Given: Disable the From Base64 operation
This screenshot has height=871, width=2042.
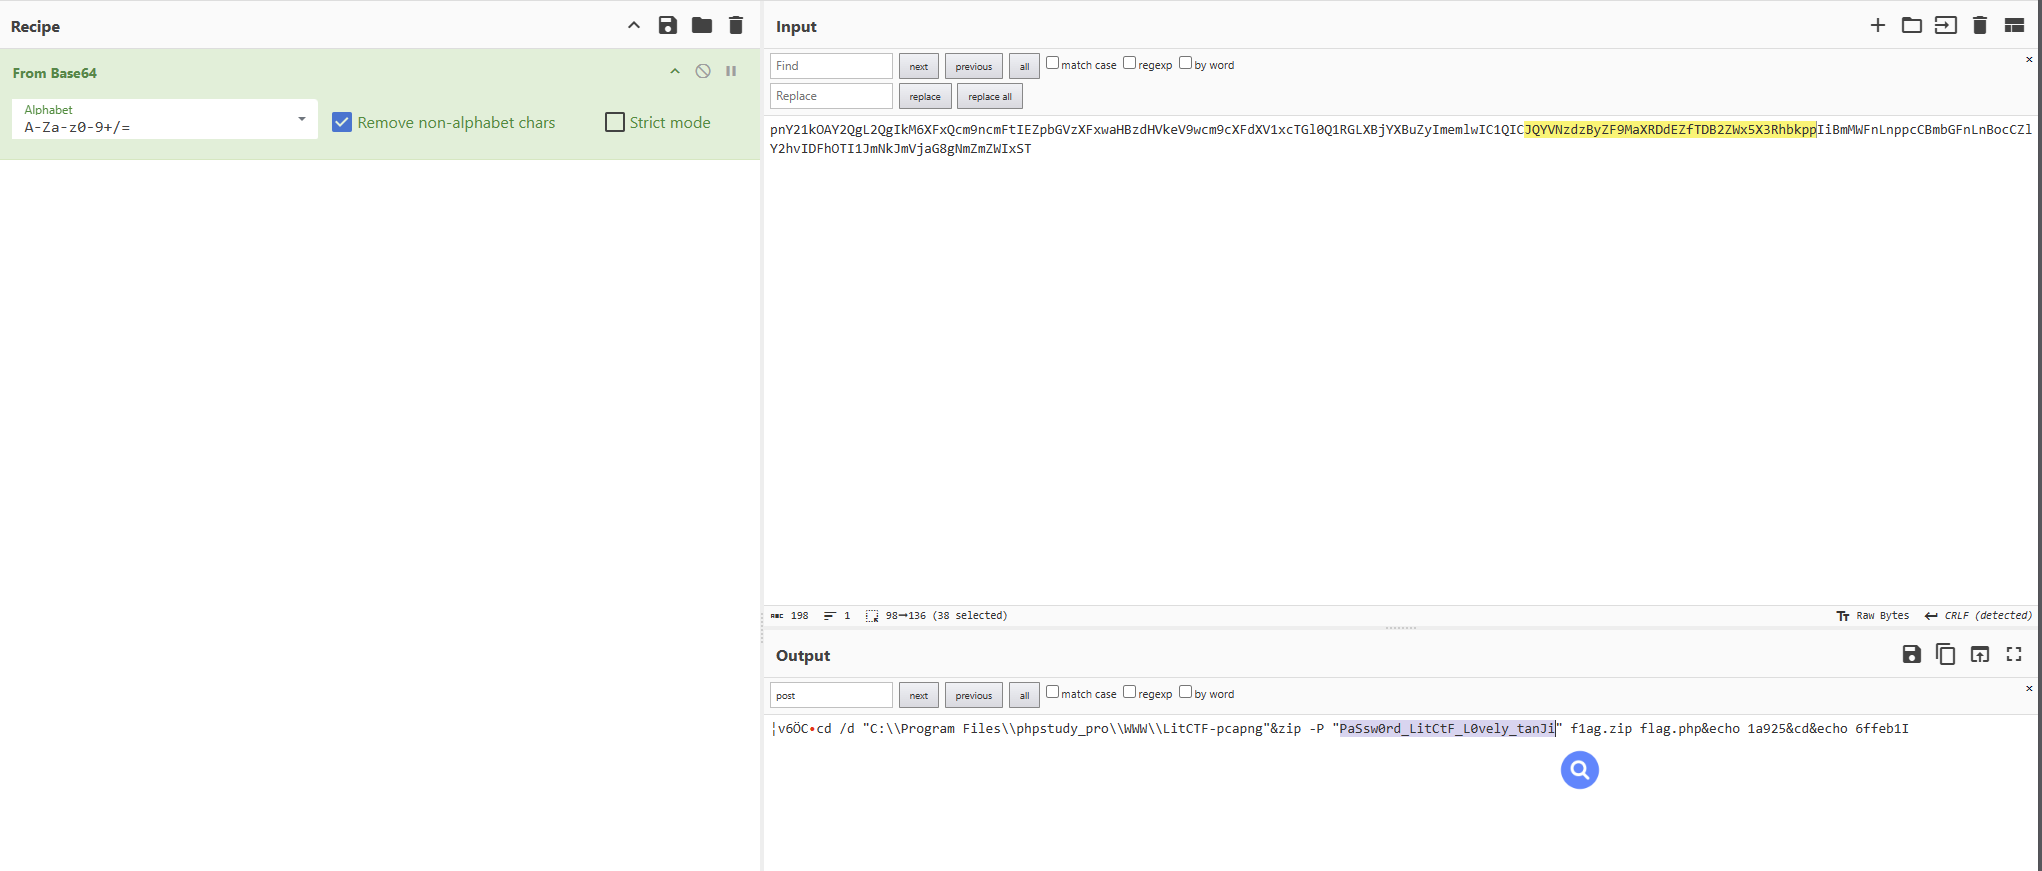Looking at the screenshot, I should point(703,71).
